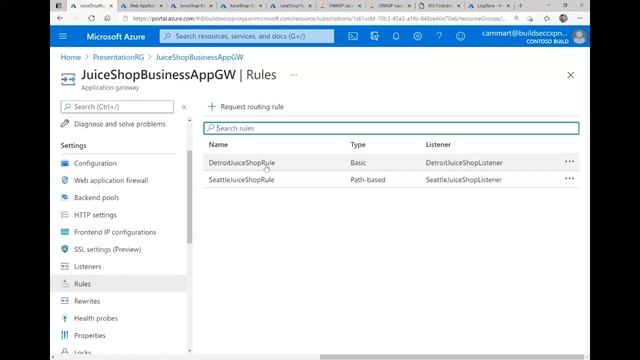This screenshot has width=640, height=360.
Task: Open the Feedback smiley icon
Action: 460,36
